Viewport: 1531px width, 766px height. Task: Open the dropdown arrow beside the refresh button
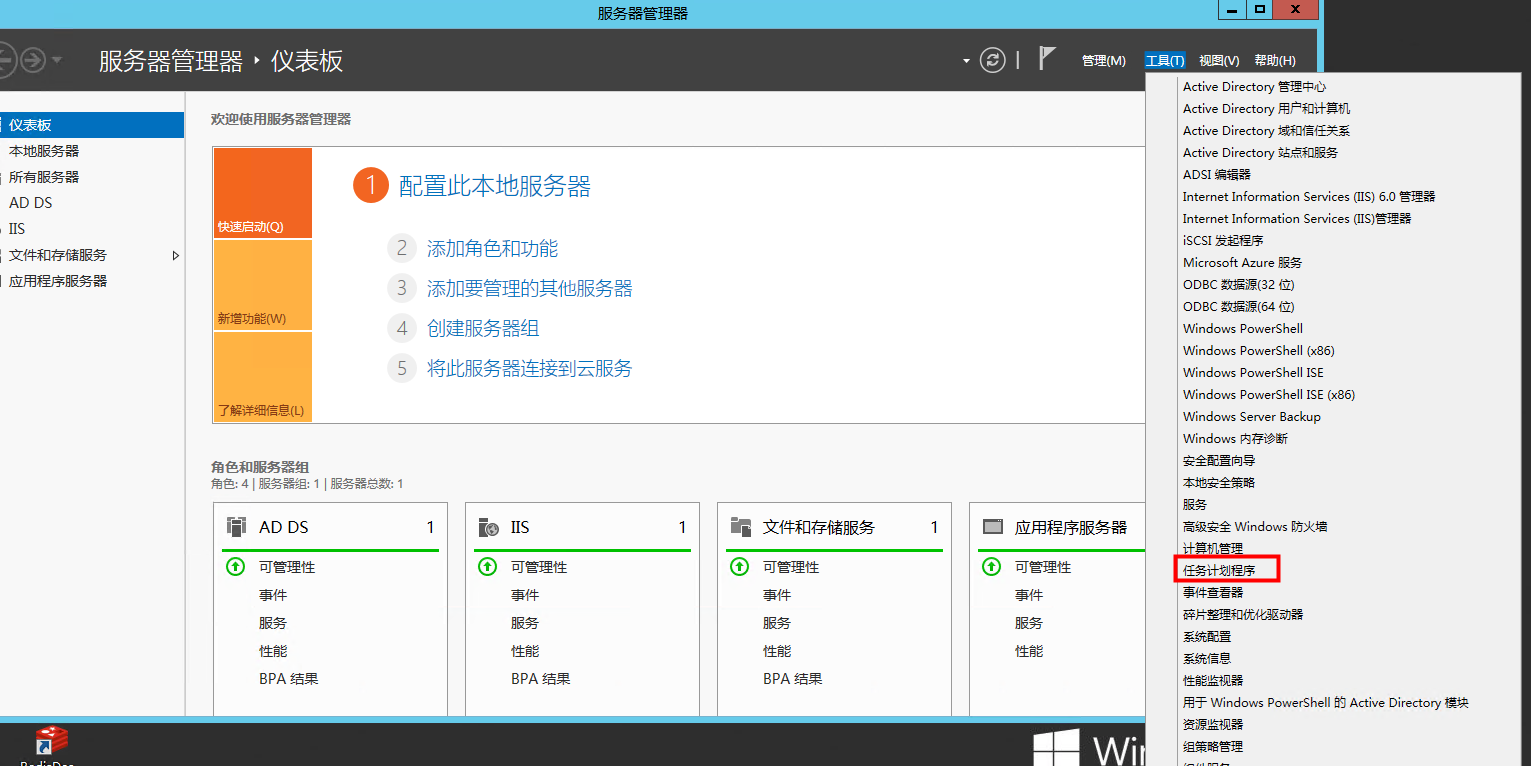point(966,61)
